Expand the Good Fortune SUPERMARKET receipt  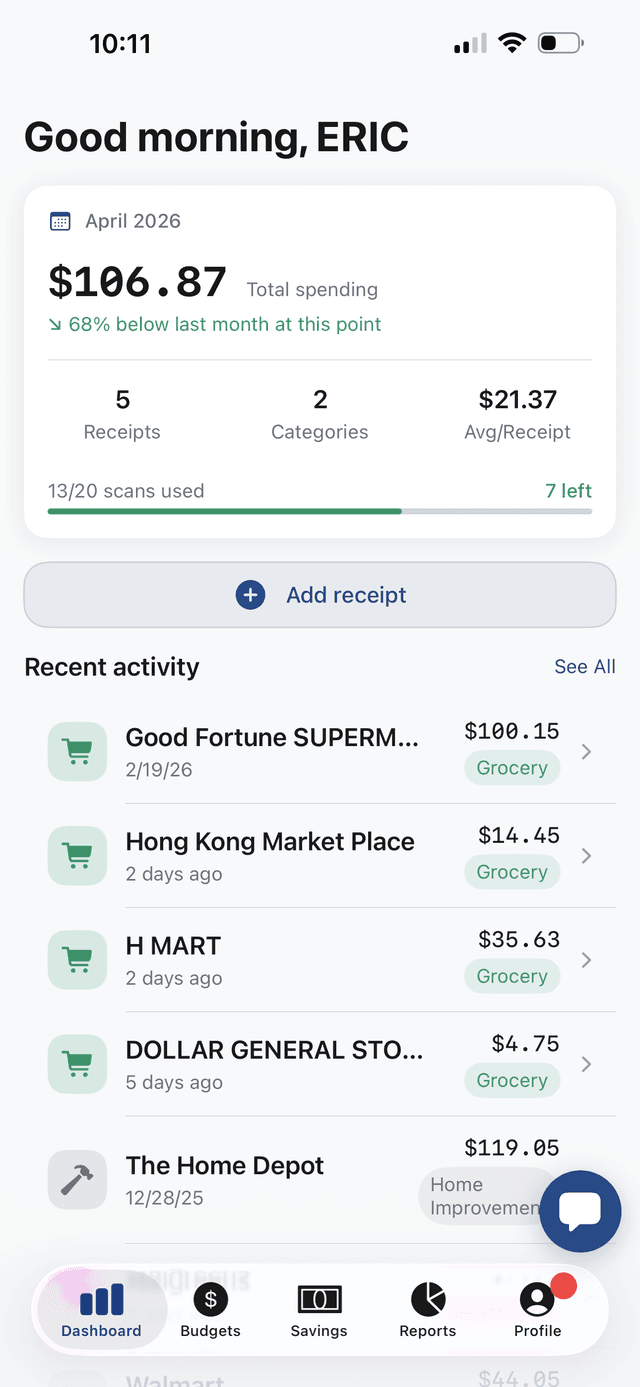[x=586, y=752]
